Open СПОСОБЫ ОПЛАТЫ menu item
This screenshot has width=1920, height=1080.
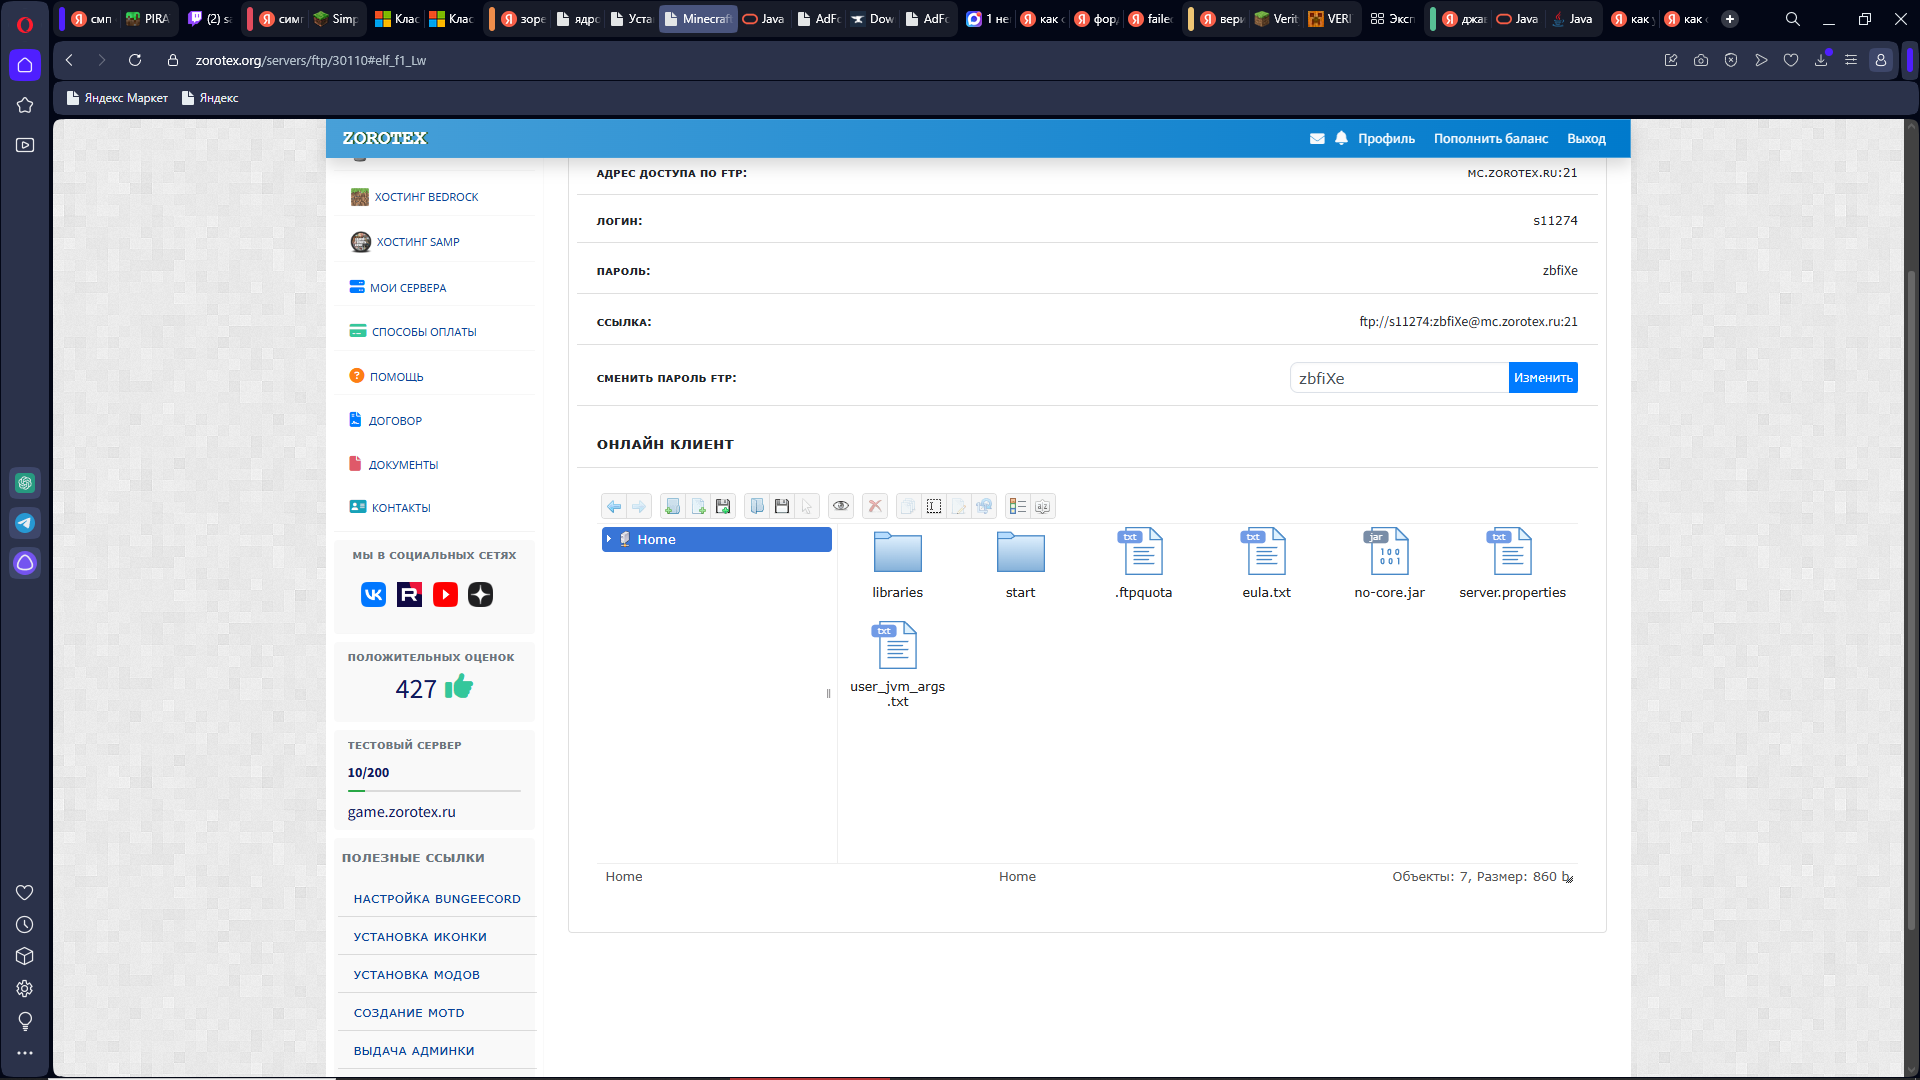click(x=424, y=332)
